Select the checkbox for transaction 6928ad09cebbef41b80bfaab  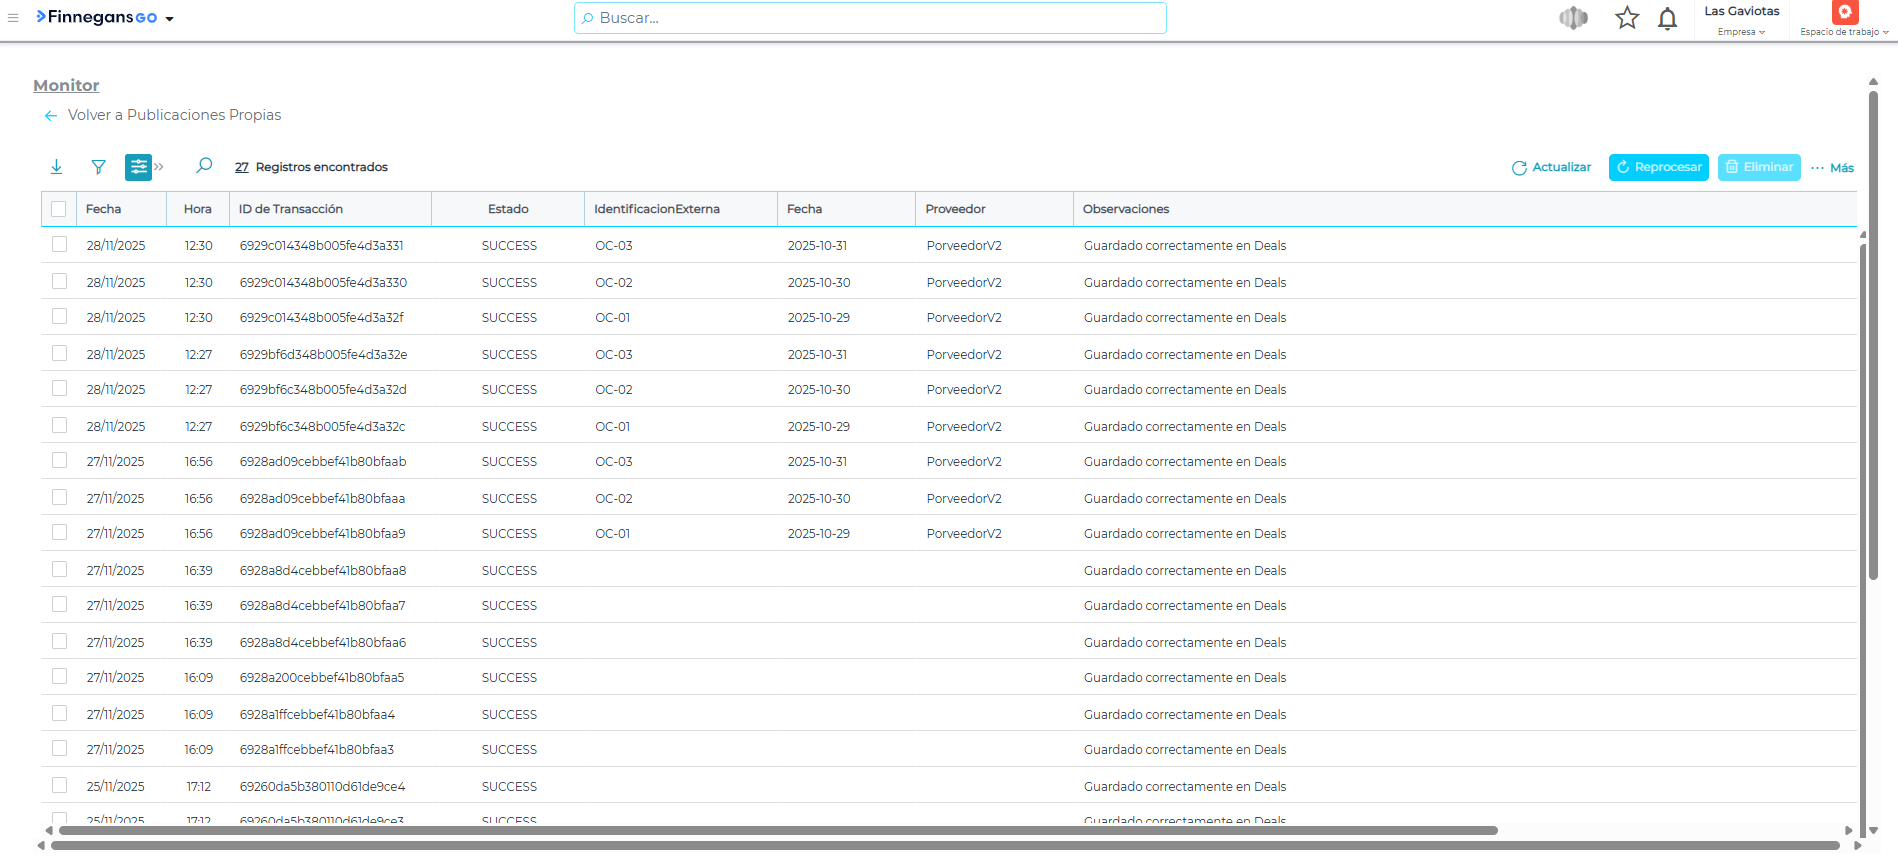click(60, 461)
